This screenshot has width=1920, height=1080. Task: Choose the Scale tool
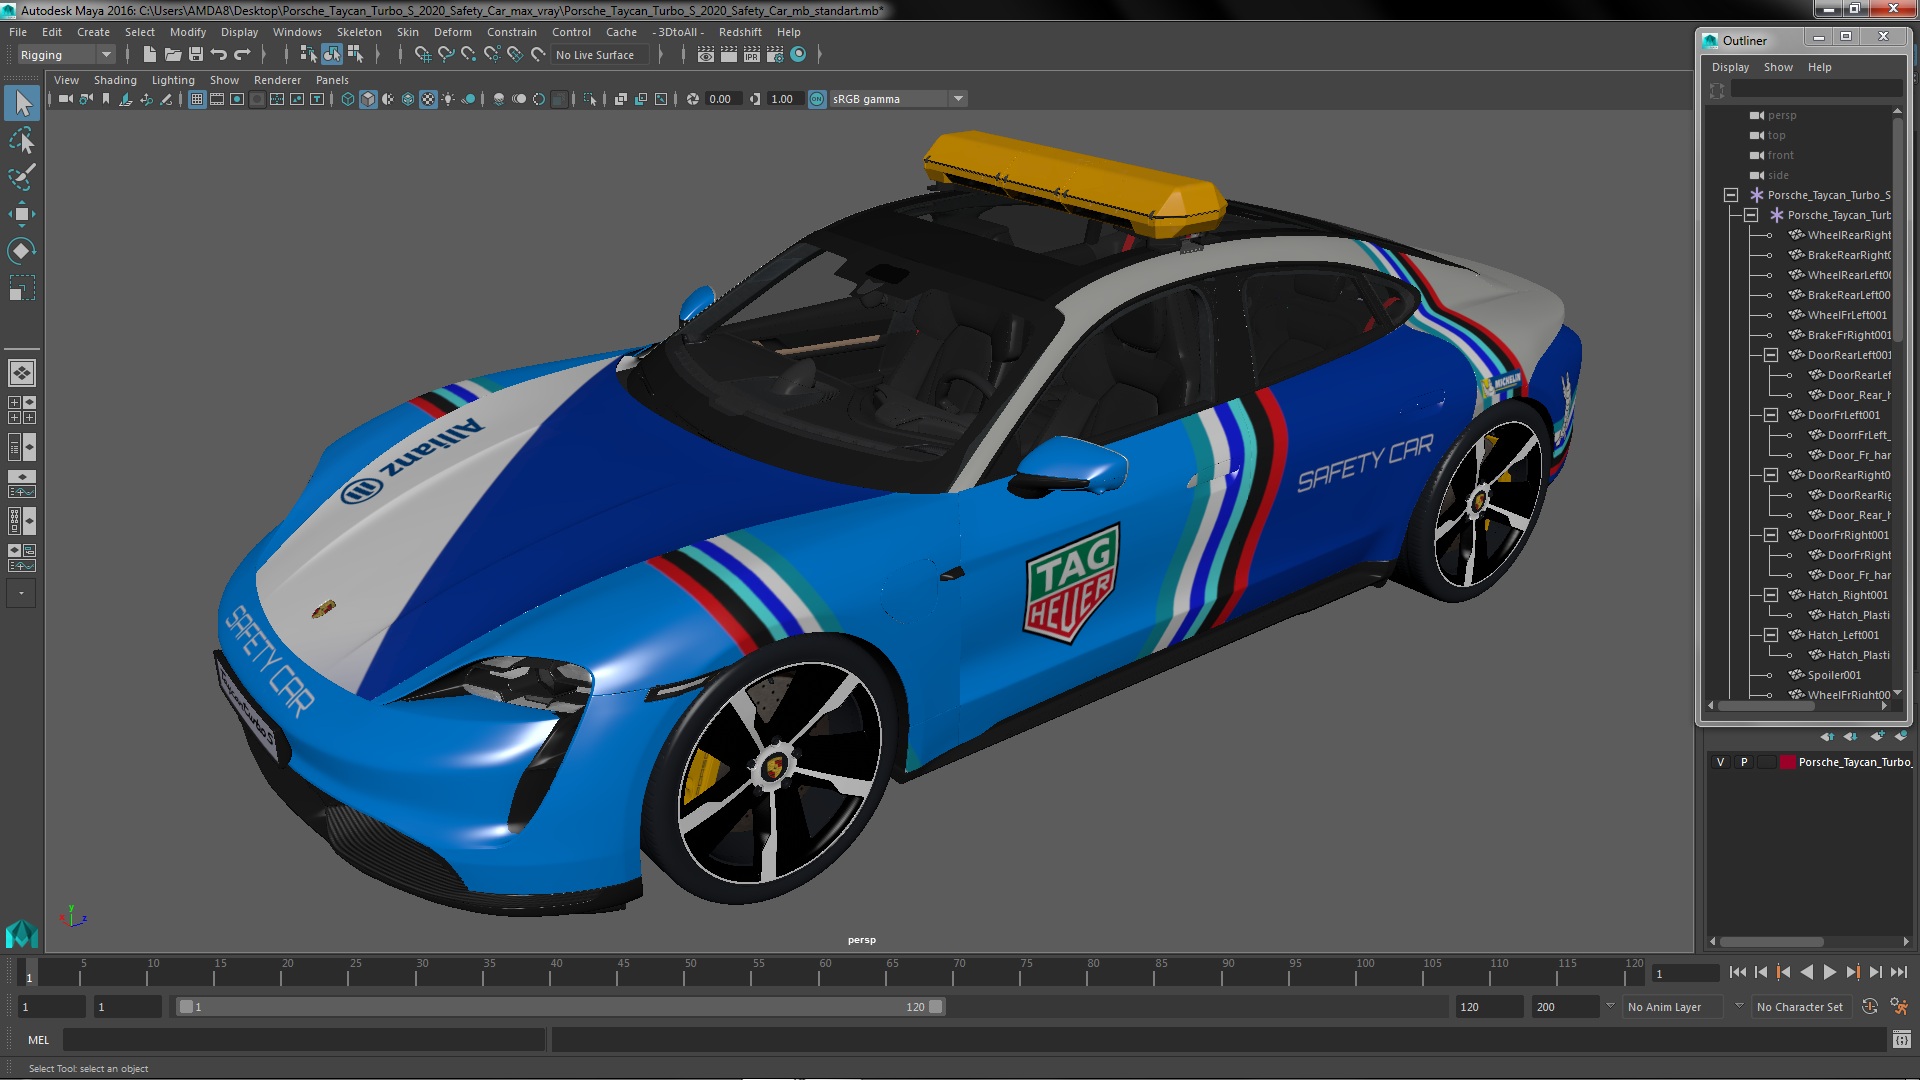click(x=22, y=288)
